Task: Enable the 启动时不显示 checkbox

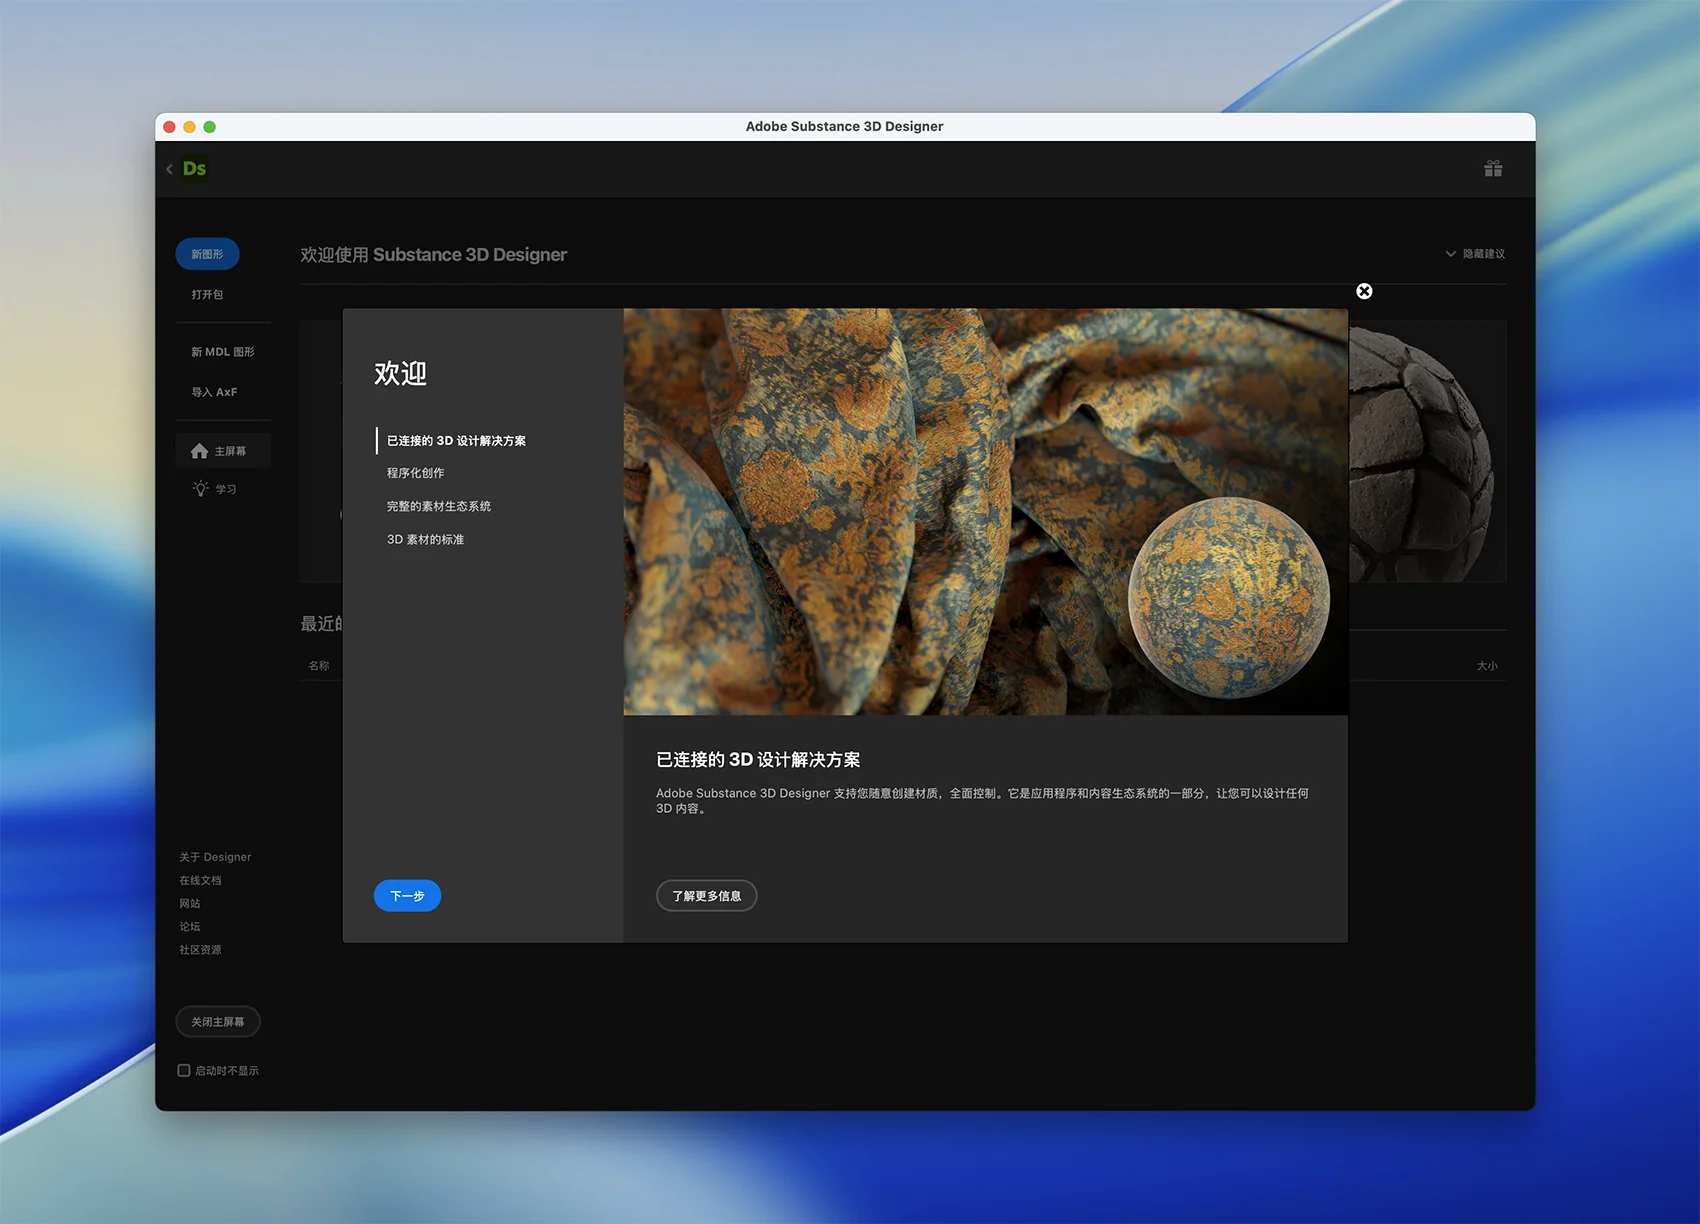Action: point(184,1070)
